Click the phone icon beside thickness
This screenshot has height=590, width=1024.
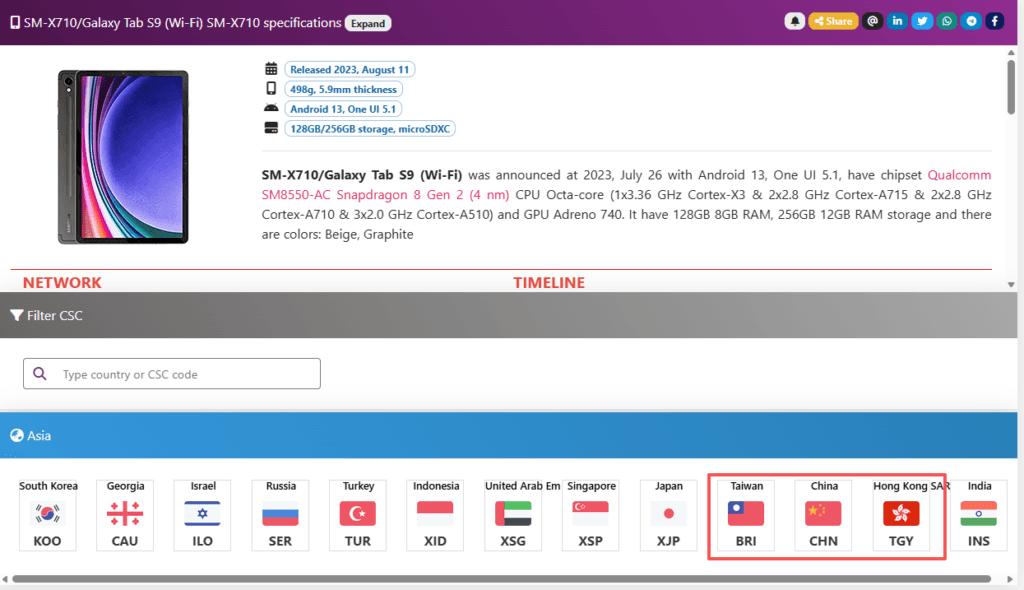tap(271, 88)
